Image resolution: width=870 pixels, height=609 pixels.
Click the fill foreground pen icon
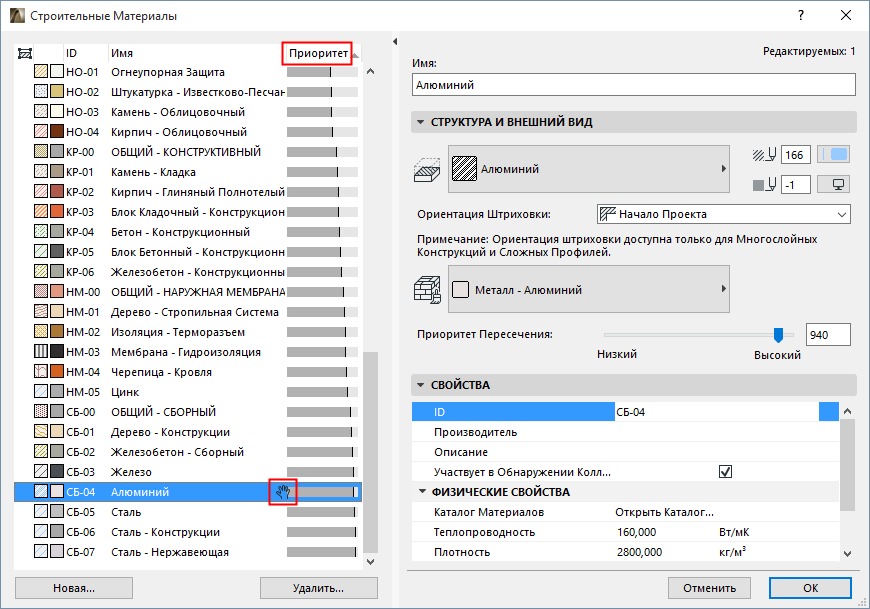[764, 155]
